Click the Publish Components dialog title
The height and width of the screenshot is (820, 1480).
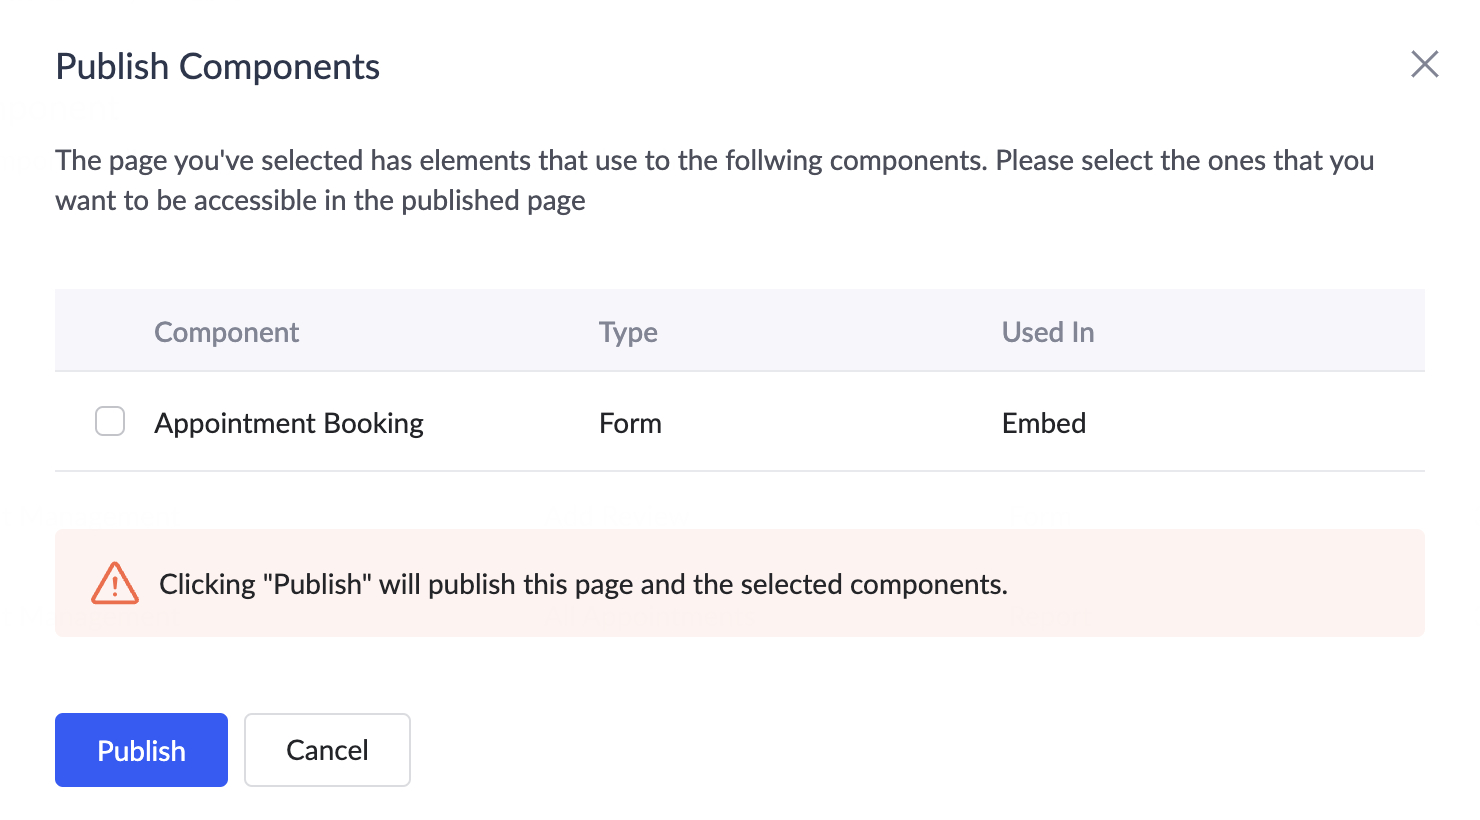point(217,67)
